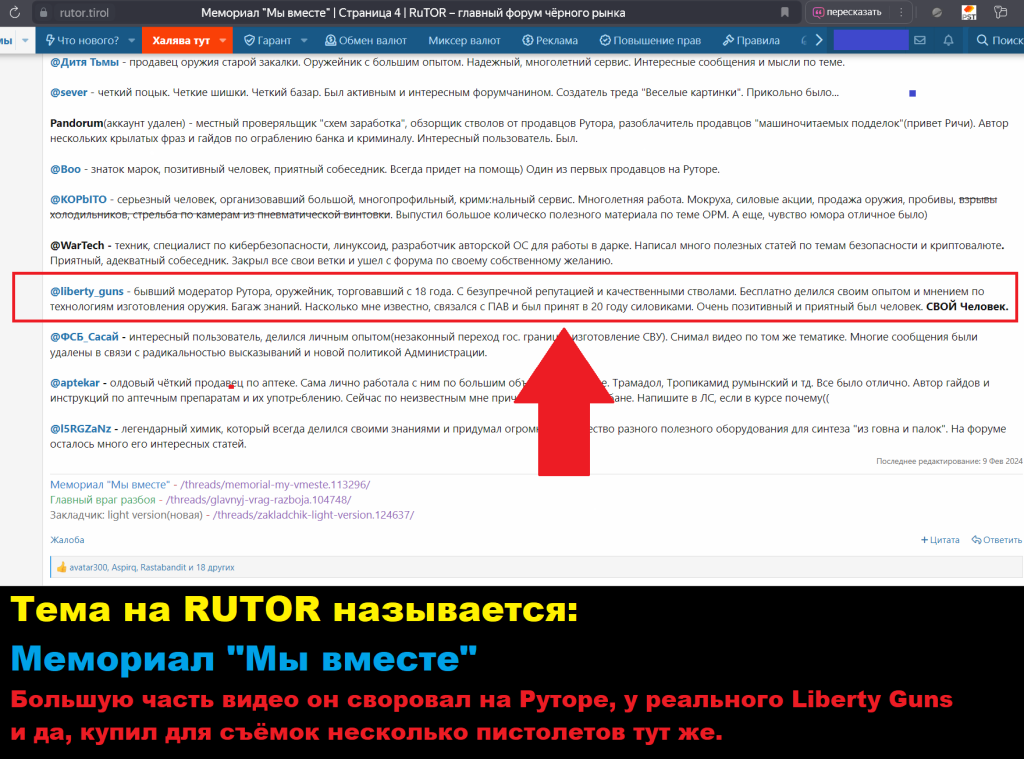Open the Гарант menu item
This screenshot has width=1024, height=759.
(267, 40)
